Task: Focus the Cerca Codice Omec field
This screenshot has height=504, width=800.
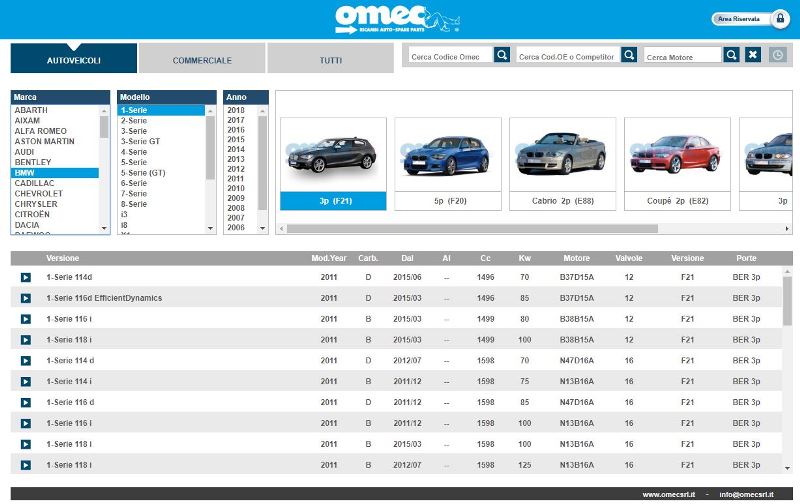Action: tap(451, 55)
